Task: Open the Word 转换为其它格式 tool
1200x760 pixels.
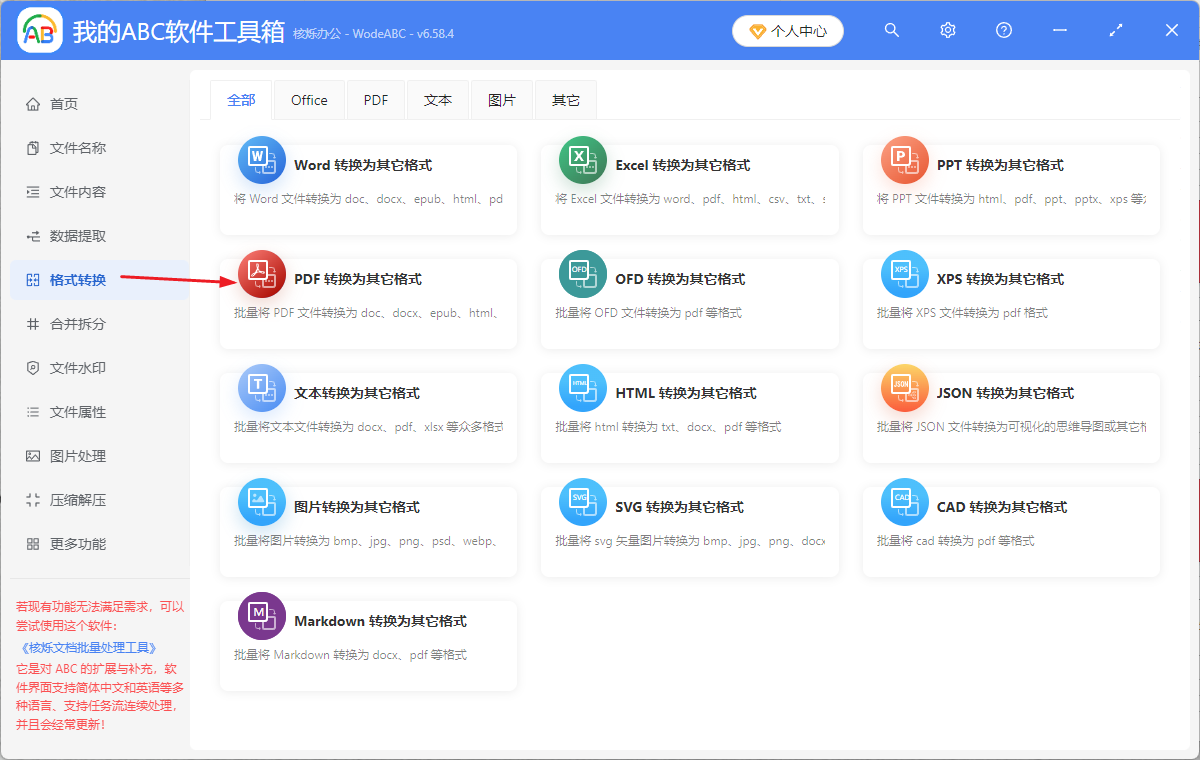Action: [262, 160]
